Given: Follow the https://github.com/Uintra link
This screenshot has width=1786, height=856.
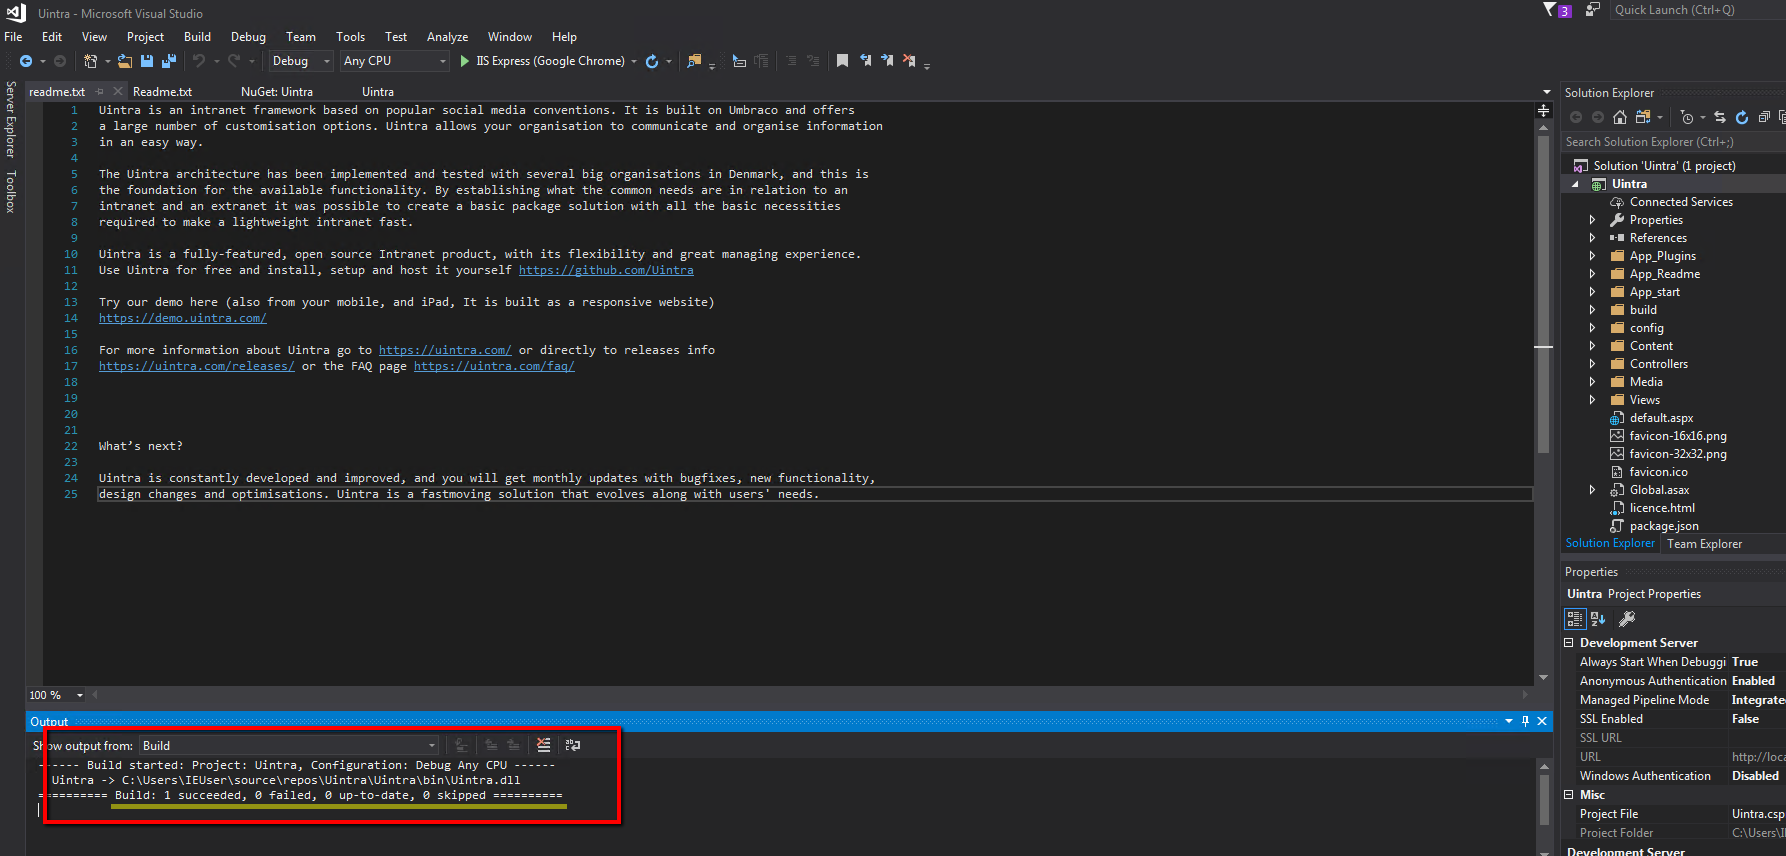Looking at the screenshot, I should [x=606, y=270].
